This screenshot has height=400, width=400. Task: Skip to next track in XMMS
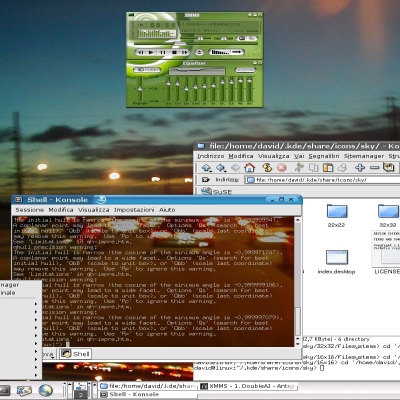184,52
